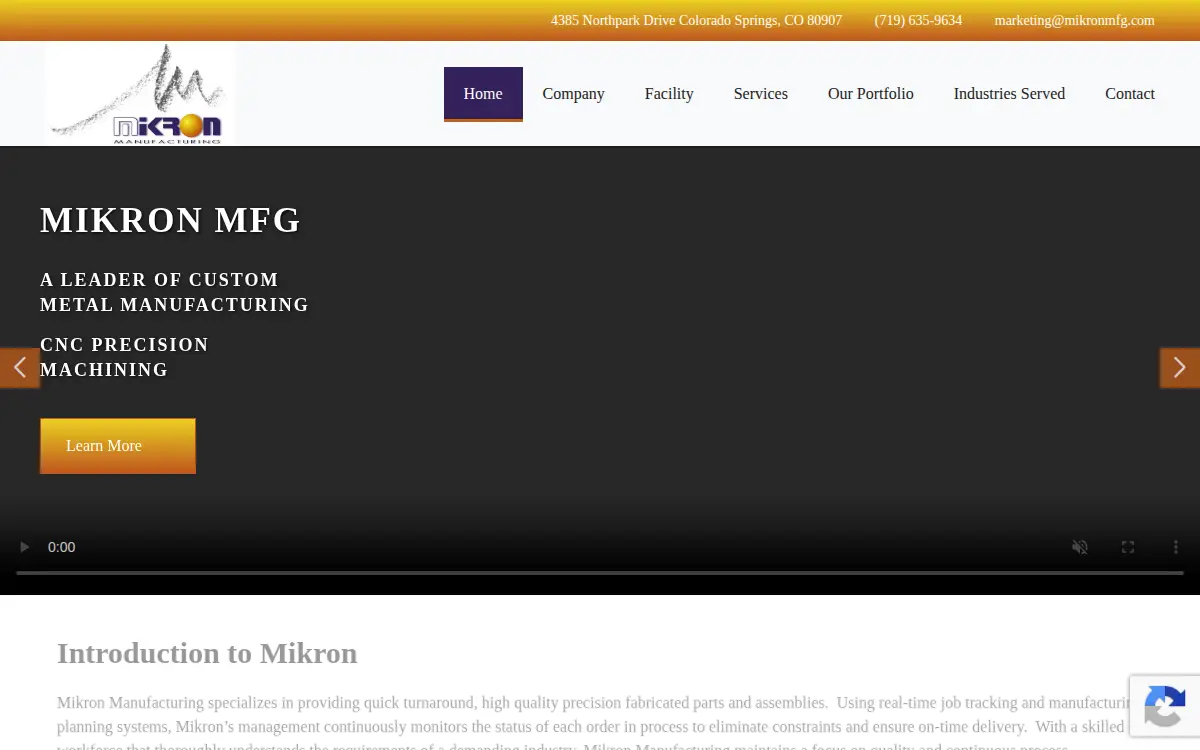Image resolution: width=1200 pixels, height=750 pixels.
Task: Click the Northpark Drive address text
Action: pyautogui.click(x=696, y=20)
